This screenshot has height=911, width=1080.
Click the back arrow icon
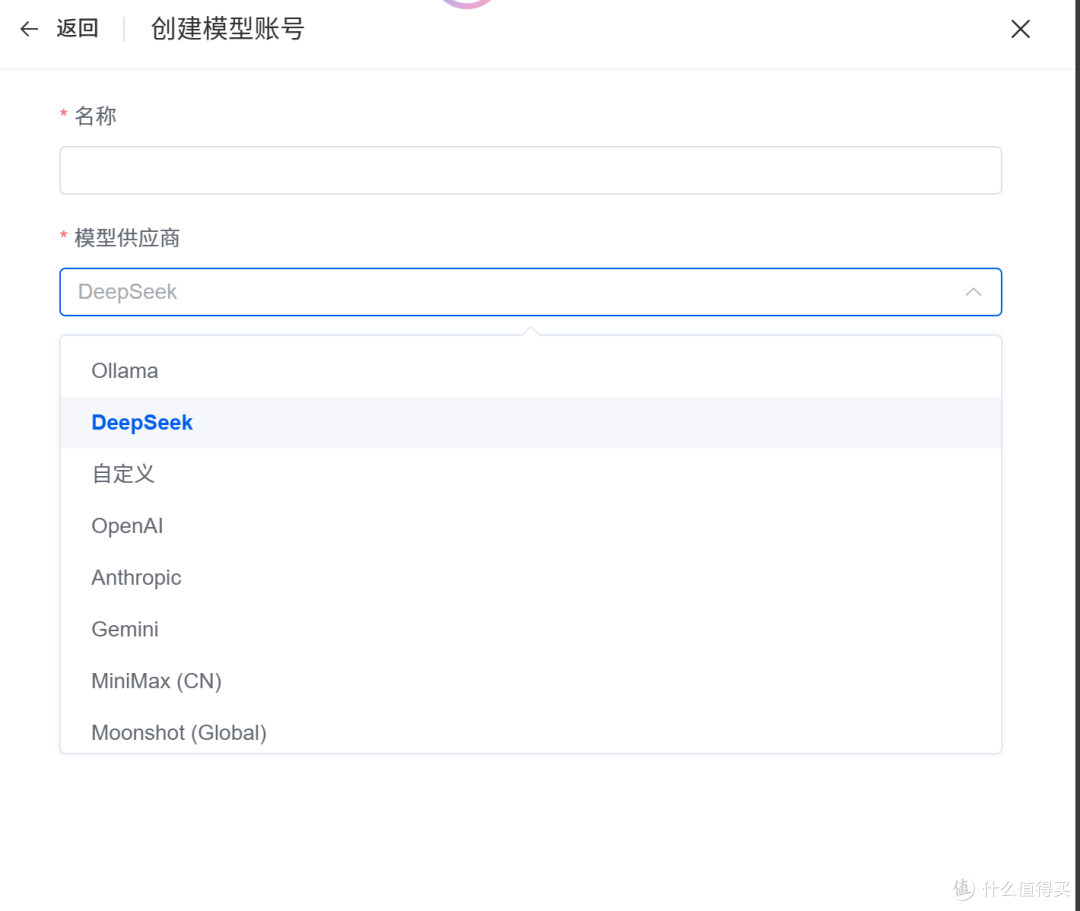(29, 29)
